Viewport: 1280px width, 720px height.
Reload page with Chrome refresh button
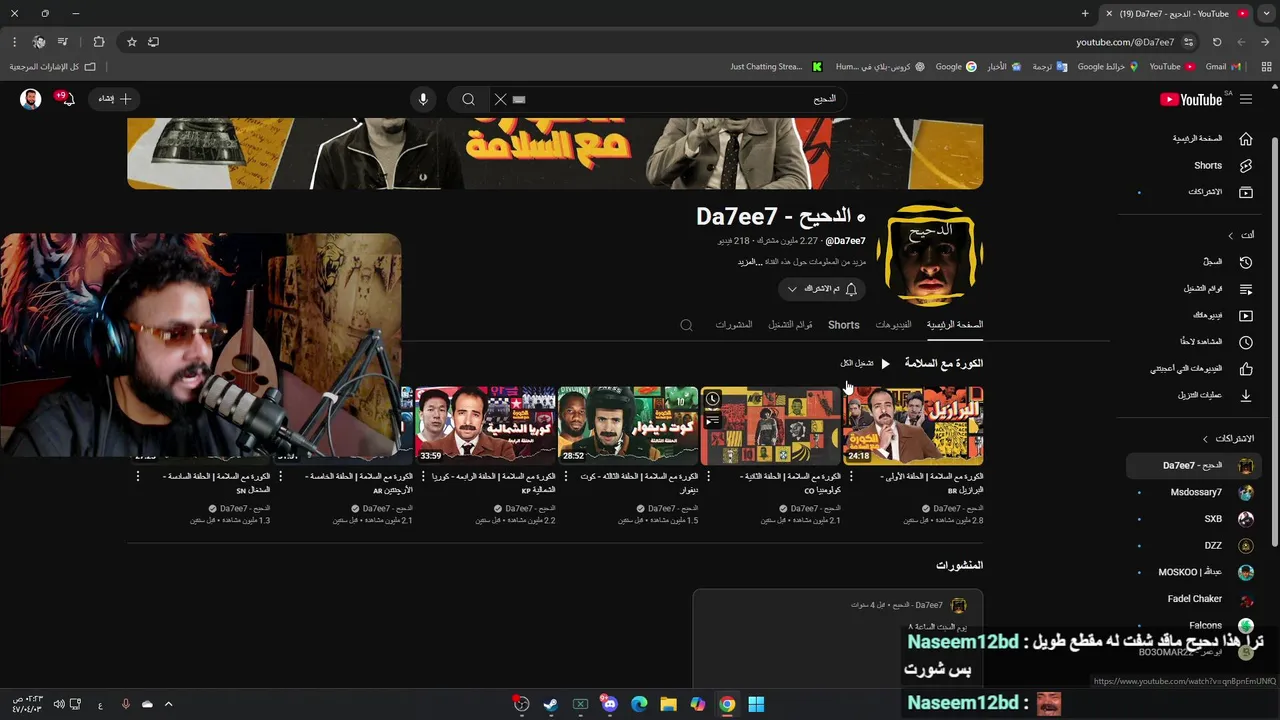(1217, 42)
